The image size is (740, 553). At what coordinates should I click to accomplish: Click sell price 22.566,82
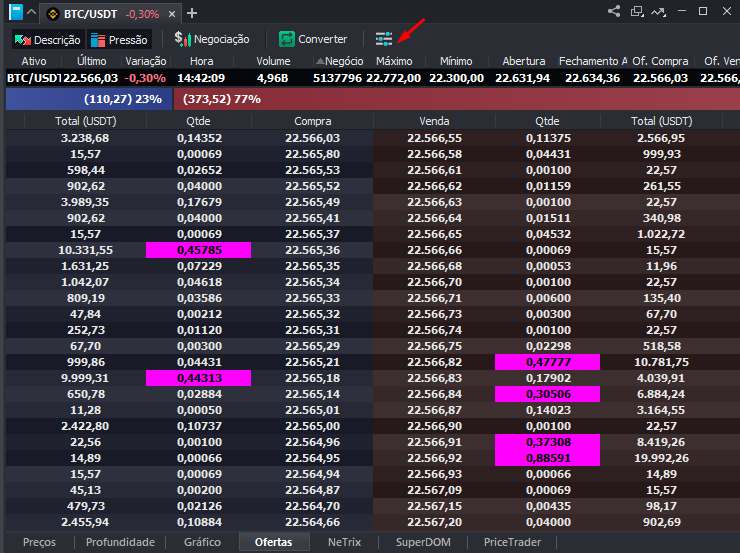pos(434,362)
